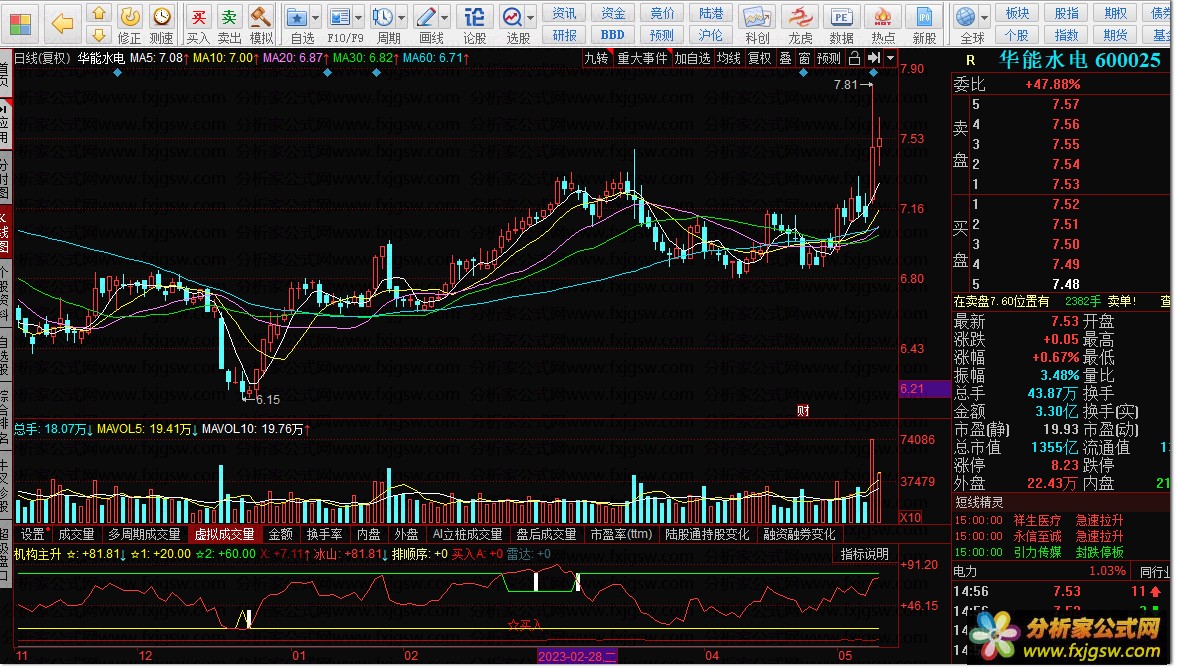This screenshot has height=668, width=1177.
Task: Click the 买入 buy icon
Action: pos(198,24)
